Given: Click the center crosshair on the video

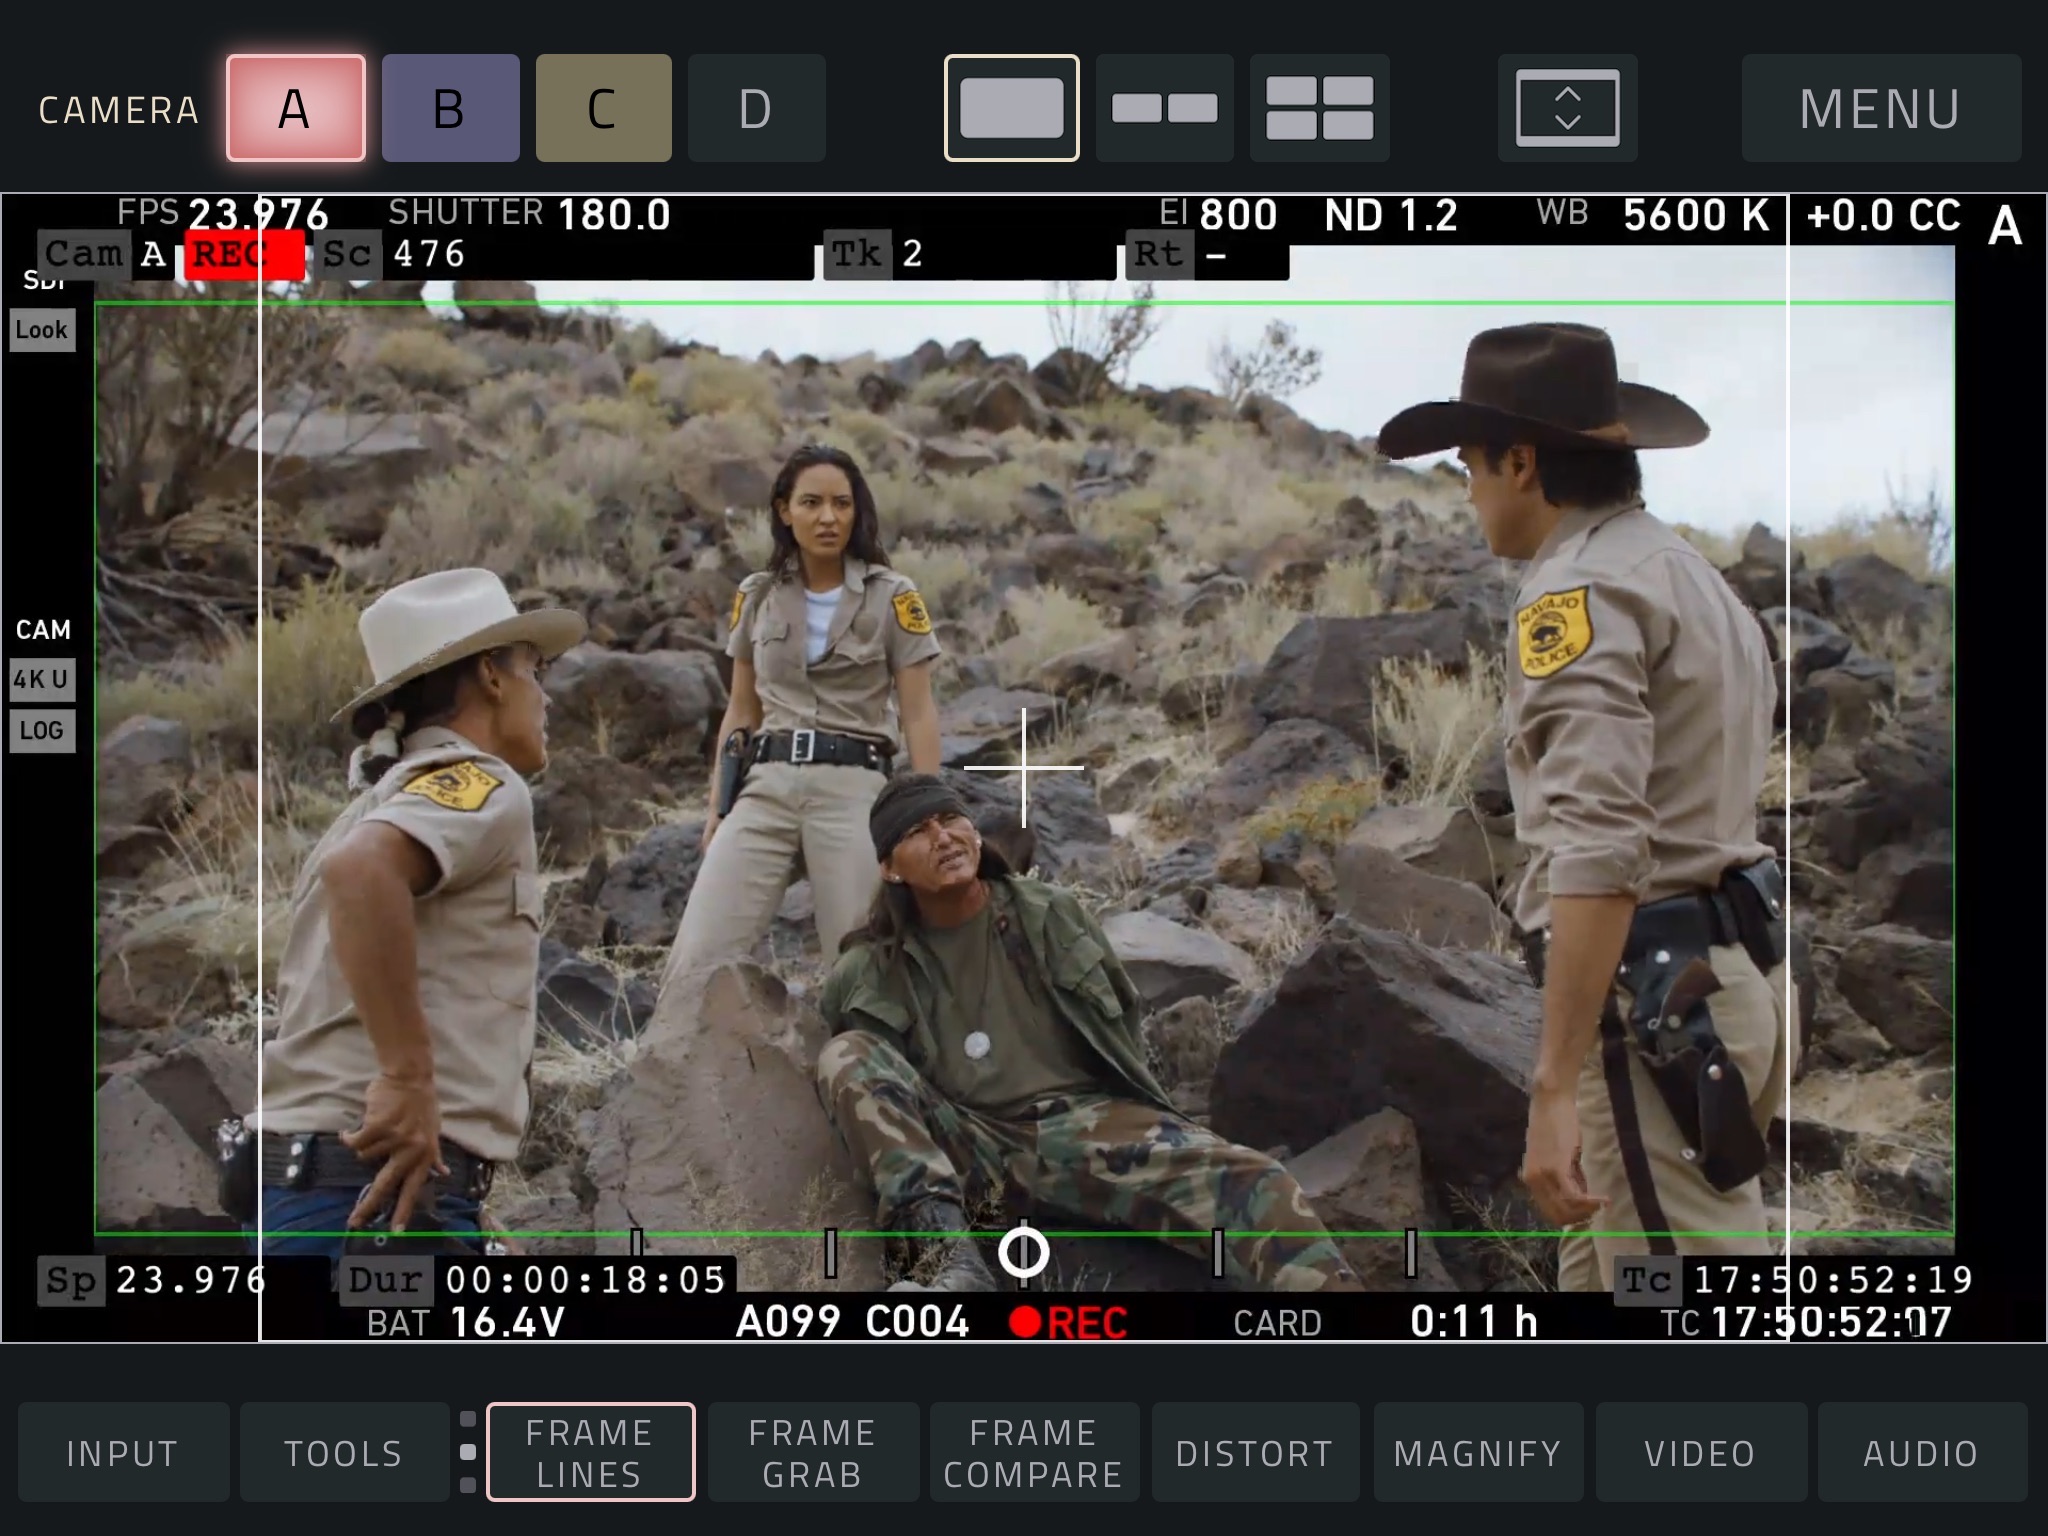Looking at the screenshot, I should tap(1024, 768).
